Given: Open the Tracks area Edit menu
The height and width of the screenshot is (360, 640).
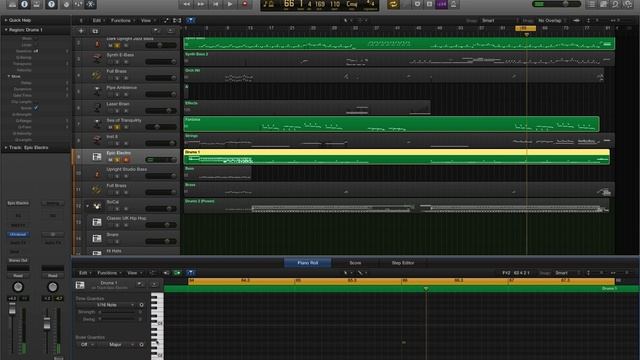Looking at the screenshot, I should pyautogui.click(x=97, y=20).
